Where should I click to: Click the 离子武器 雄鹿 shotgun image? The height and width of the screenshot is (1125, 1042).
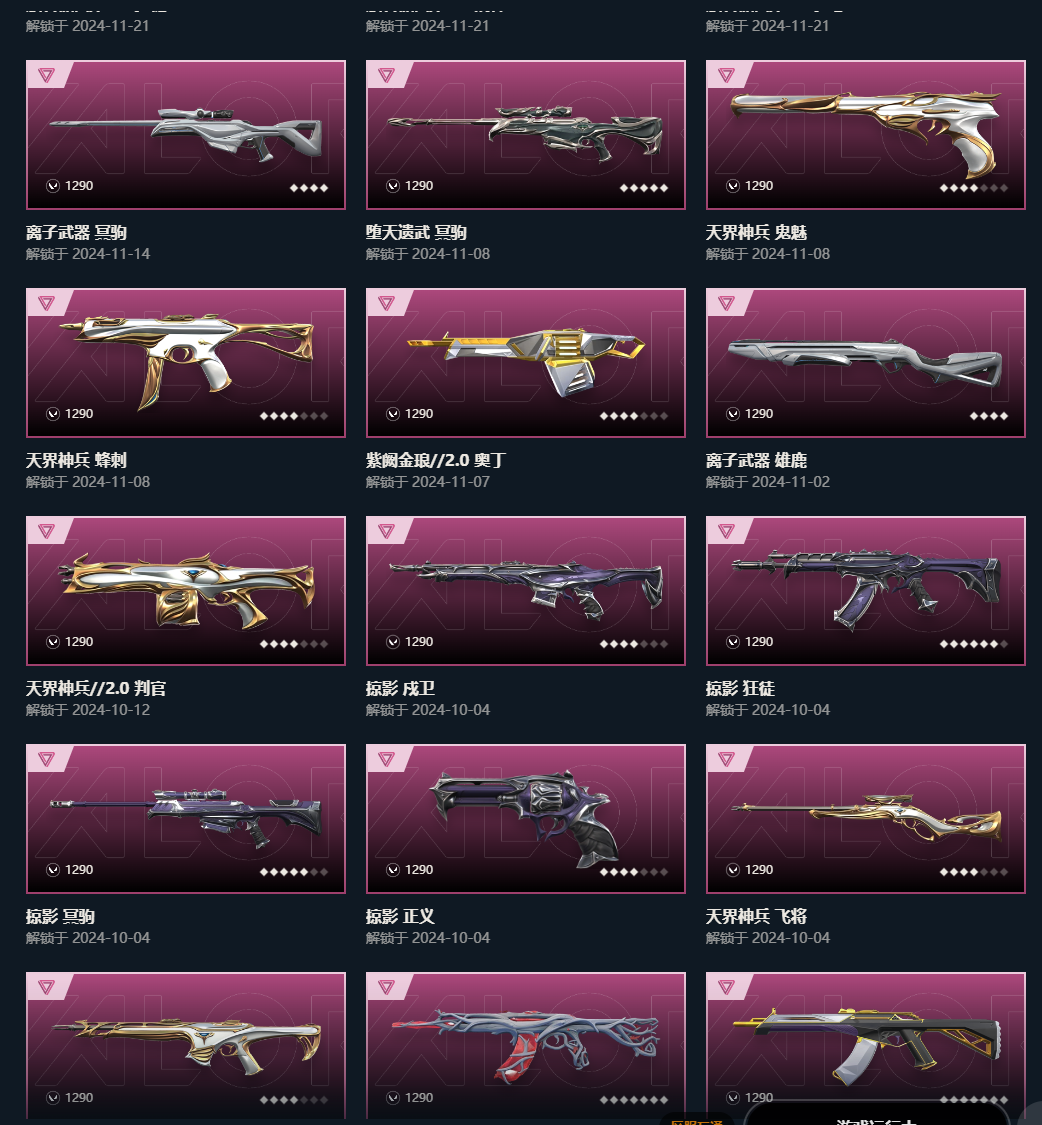865,360
